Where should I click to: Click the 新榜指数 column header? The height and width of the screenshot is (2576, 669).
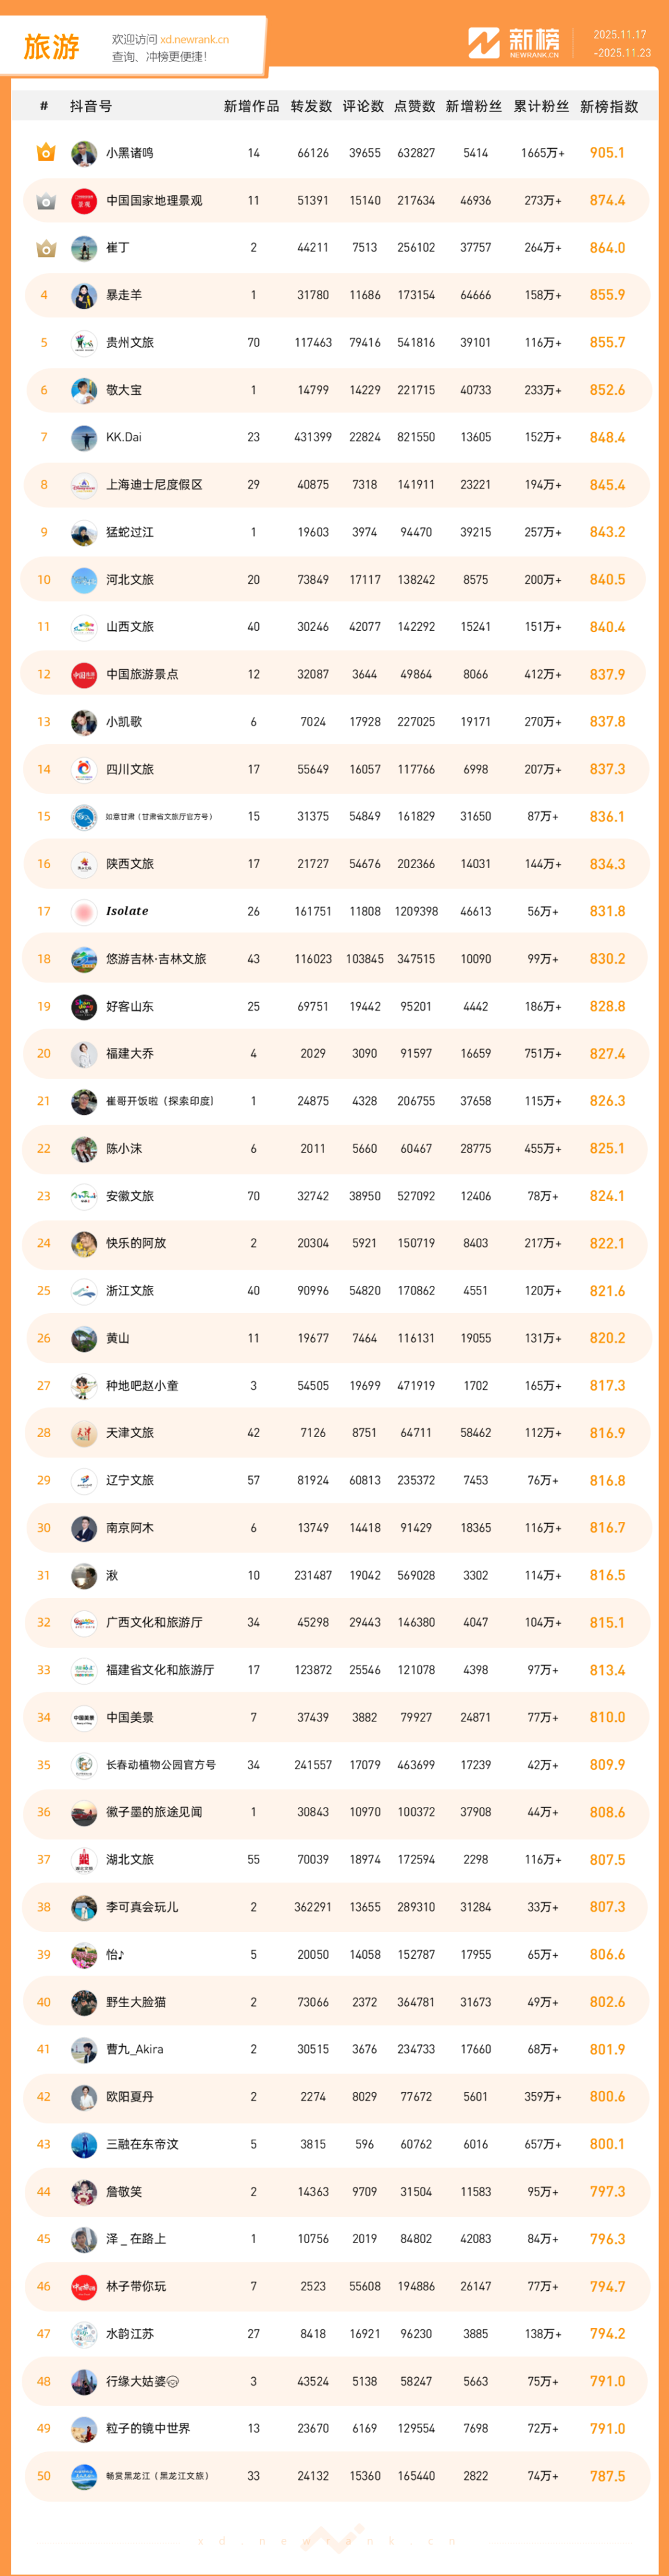tap(608, 106)
